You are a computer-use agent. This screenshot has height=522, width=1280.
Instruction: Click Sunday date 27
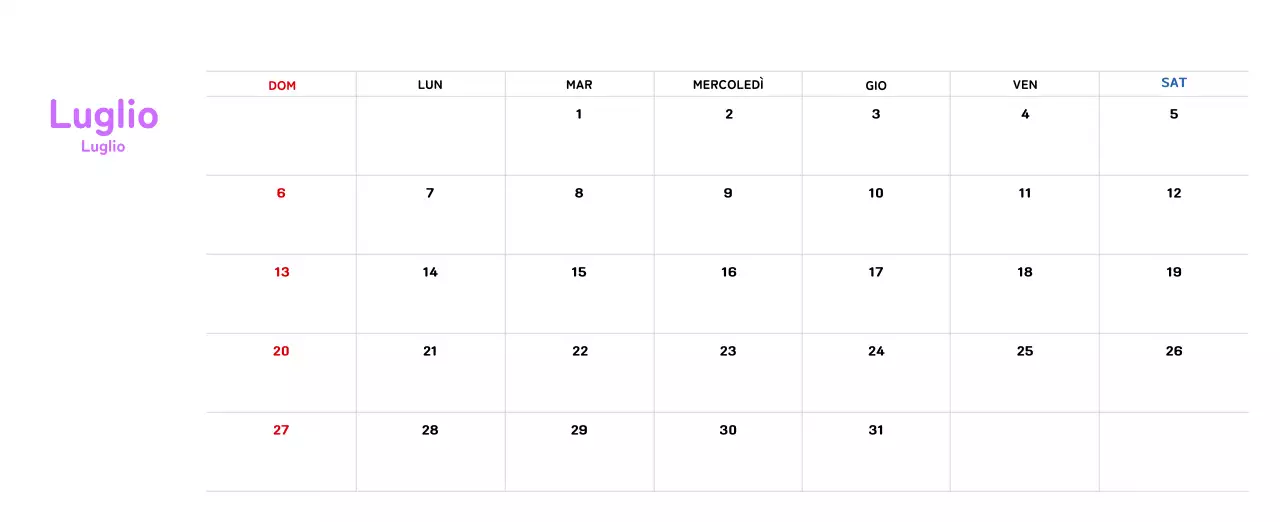281,430
